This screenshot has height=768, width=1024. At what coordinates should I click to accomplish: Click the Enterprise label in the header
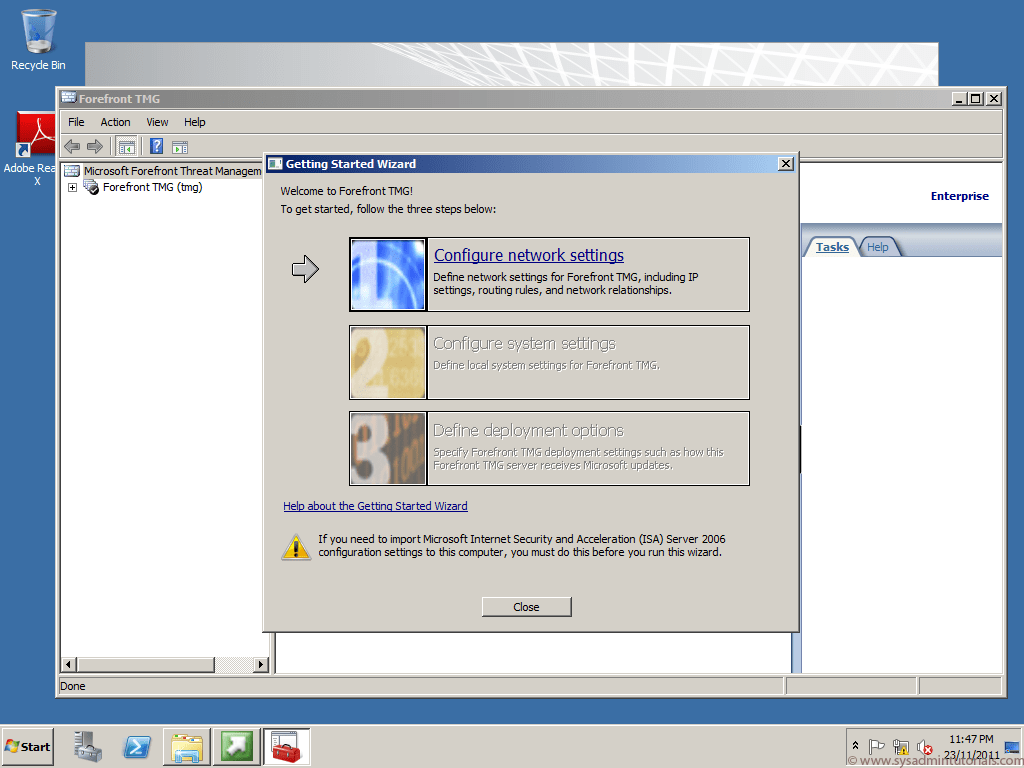point(959,196)
